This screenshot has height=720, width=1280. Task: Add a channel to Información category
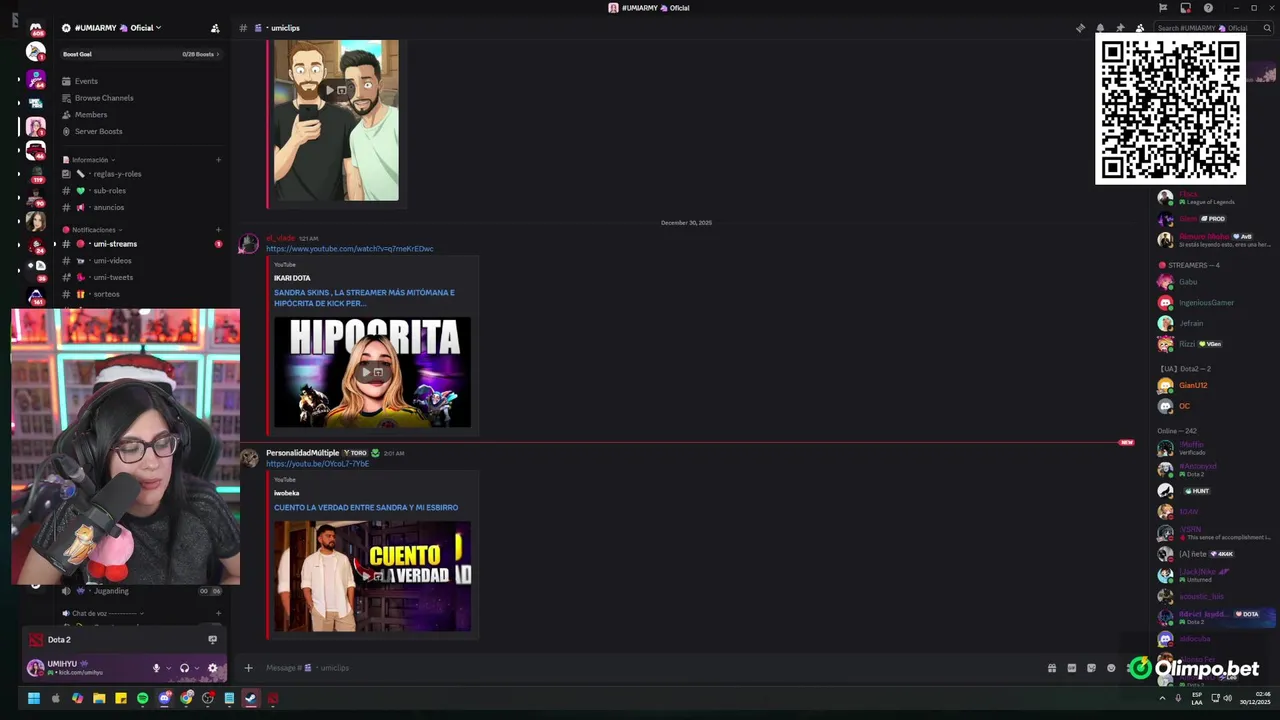point(218,160)
